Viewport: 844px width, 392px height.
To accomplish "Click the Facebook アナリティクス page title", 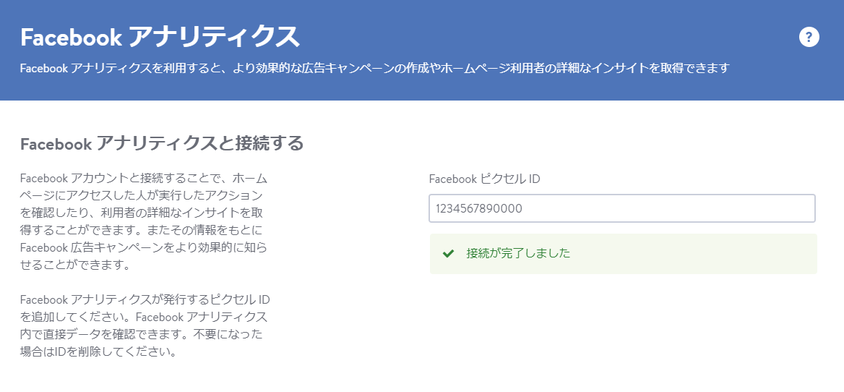I will [159, 38].
